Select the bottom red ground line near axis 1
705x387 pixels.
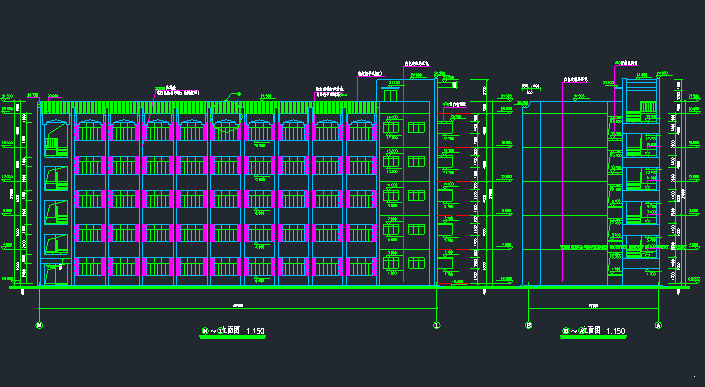[454, 284]
